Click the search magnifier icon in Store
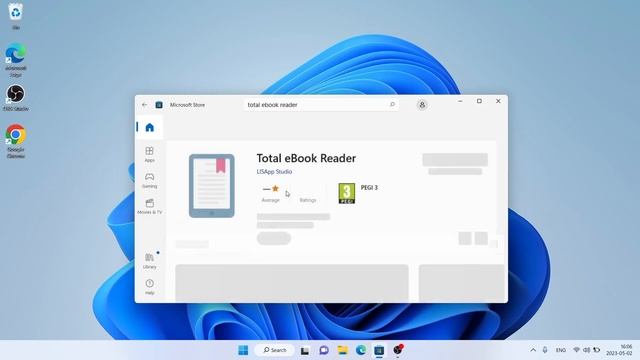640x360 pixels. 392,104
